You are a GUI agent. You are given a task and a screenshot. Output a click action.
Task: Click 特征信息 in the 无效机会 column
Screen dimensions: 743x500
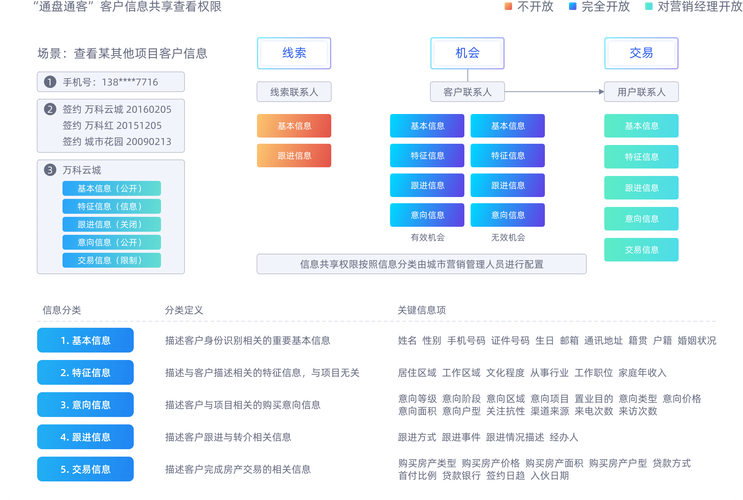[x=507, y=155]
